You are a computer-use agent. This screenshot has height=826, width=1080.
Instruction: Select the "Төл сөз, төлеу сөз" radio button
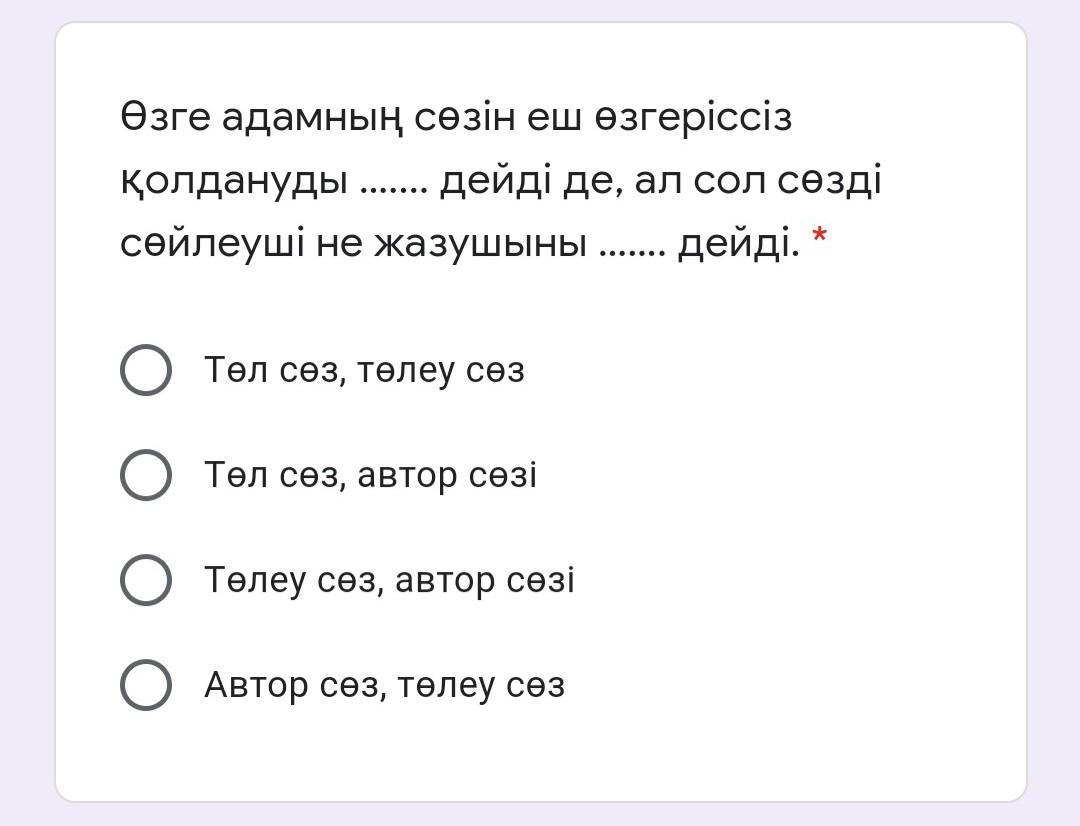point(146,370)
